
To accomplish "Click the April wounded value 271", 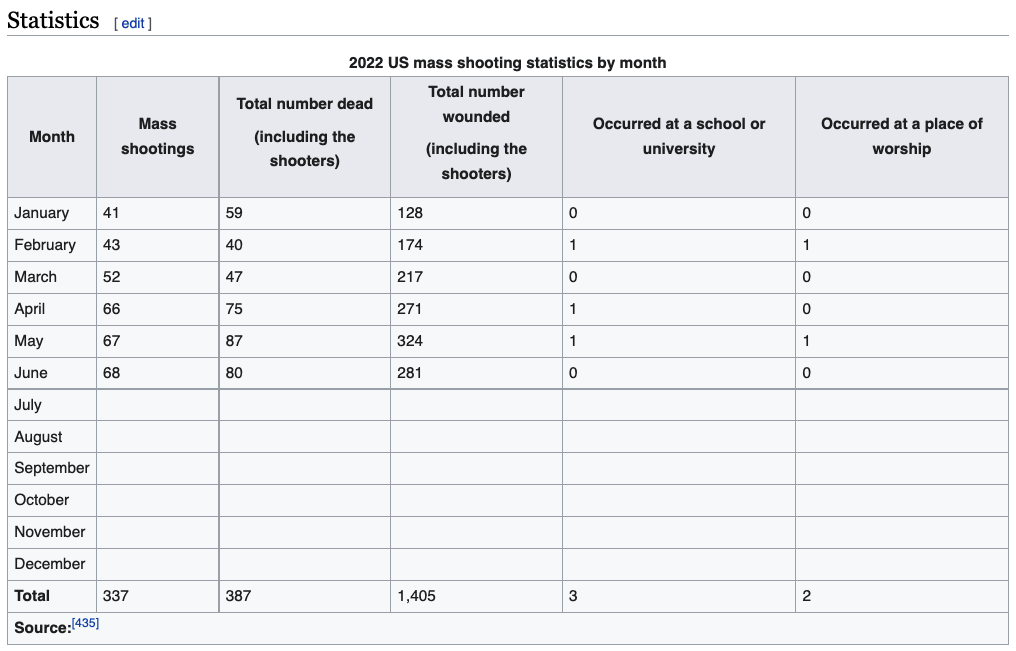I will (x=410, y=309).
